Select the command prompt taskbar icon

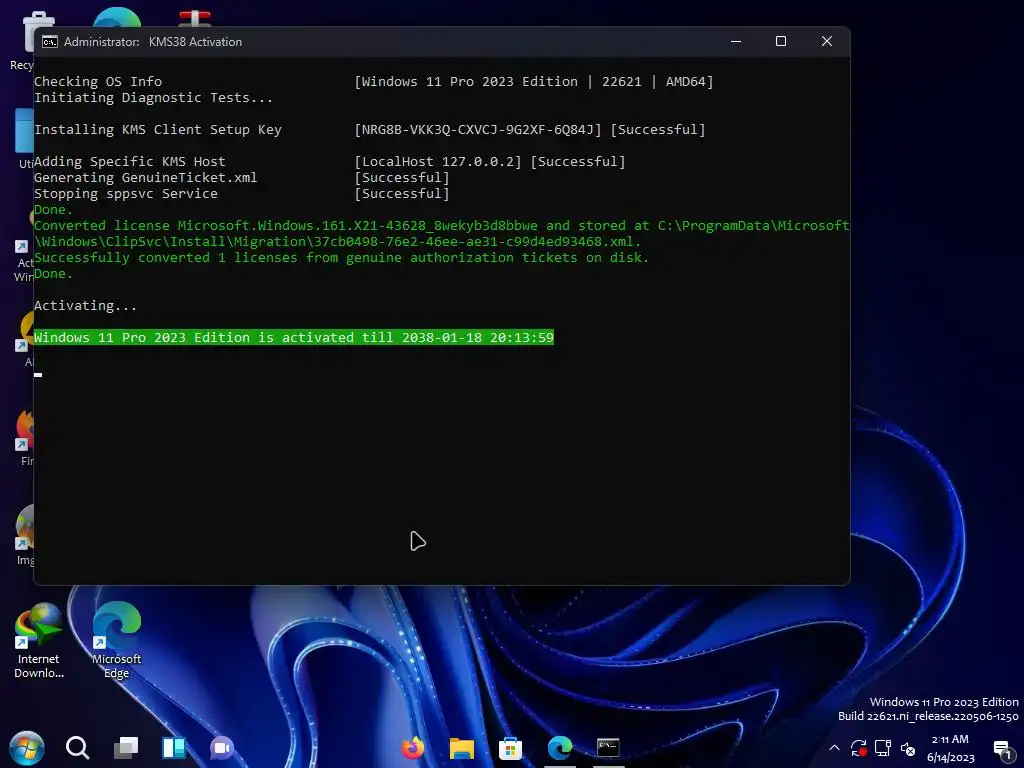point(608,748)
